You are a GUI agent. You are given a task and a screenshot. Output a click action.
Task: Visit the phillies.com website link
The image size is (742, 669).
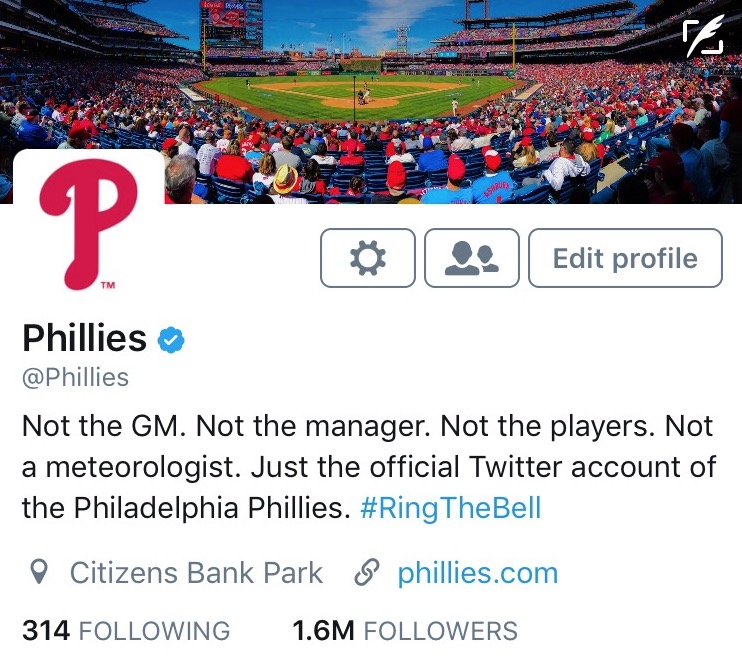tap(477, 573)
